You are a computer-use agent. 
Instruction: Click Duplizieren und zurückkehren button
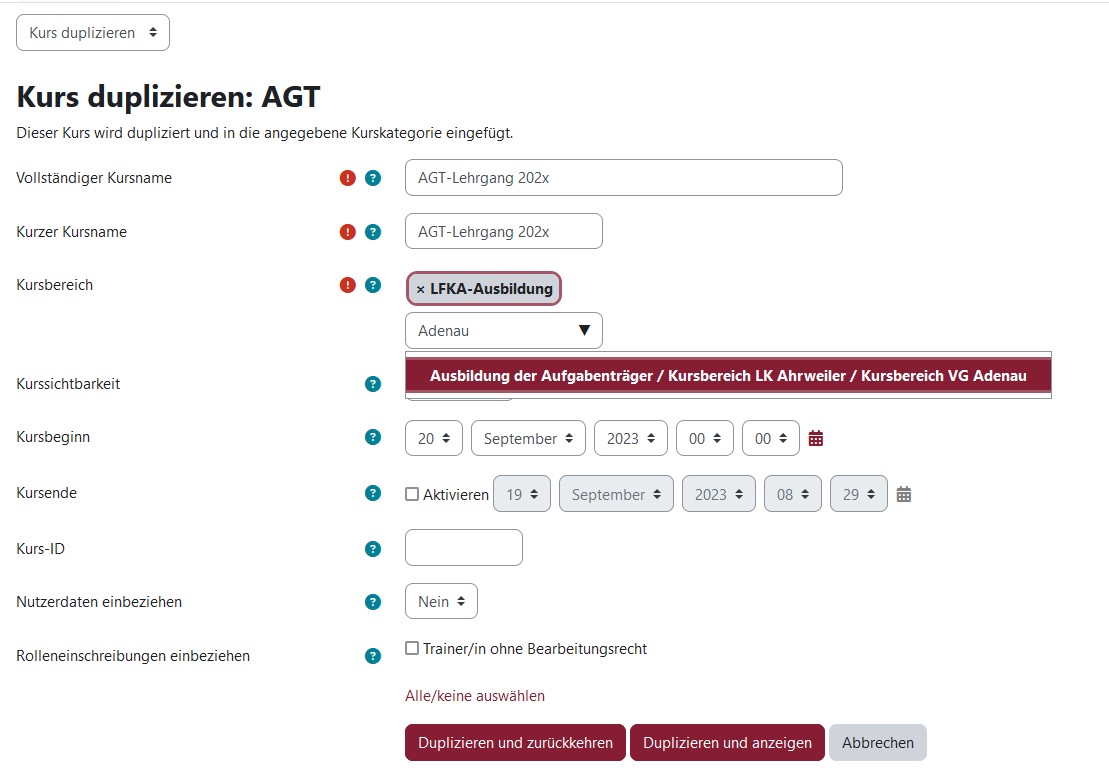[x=515, y=743]
